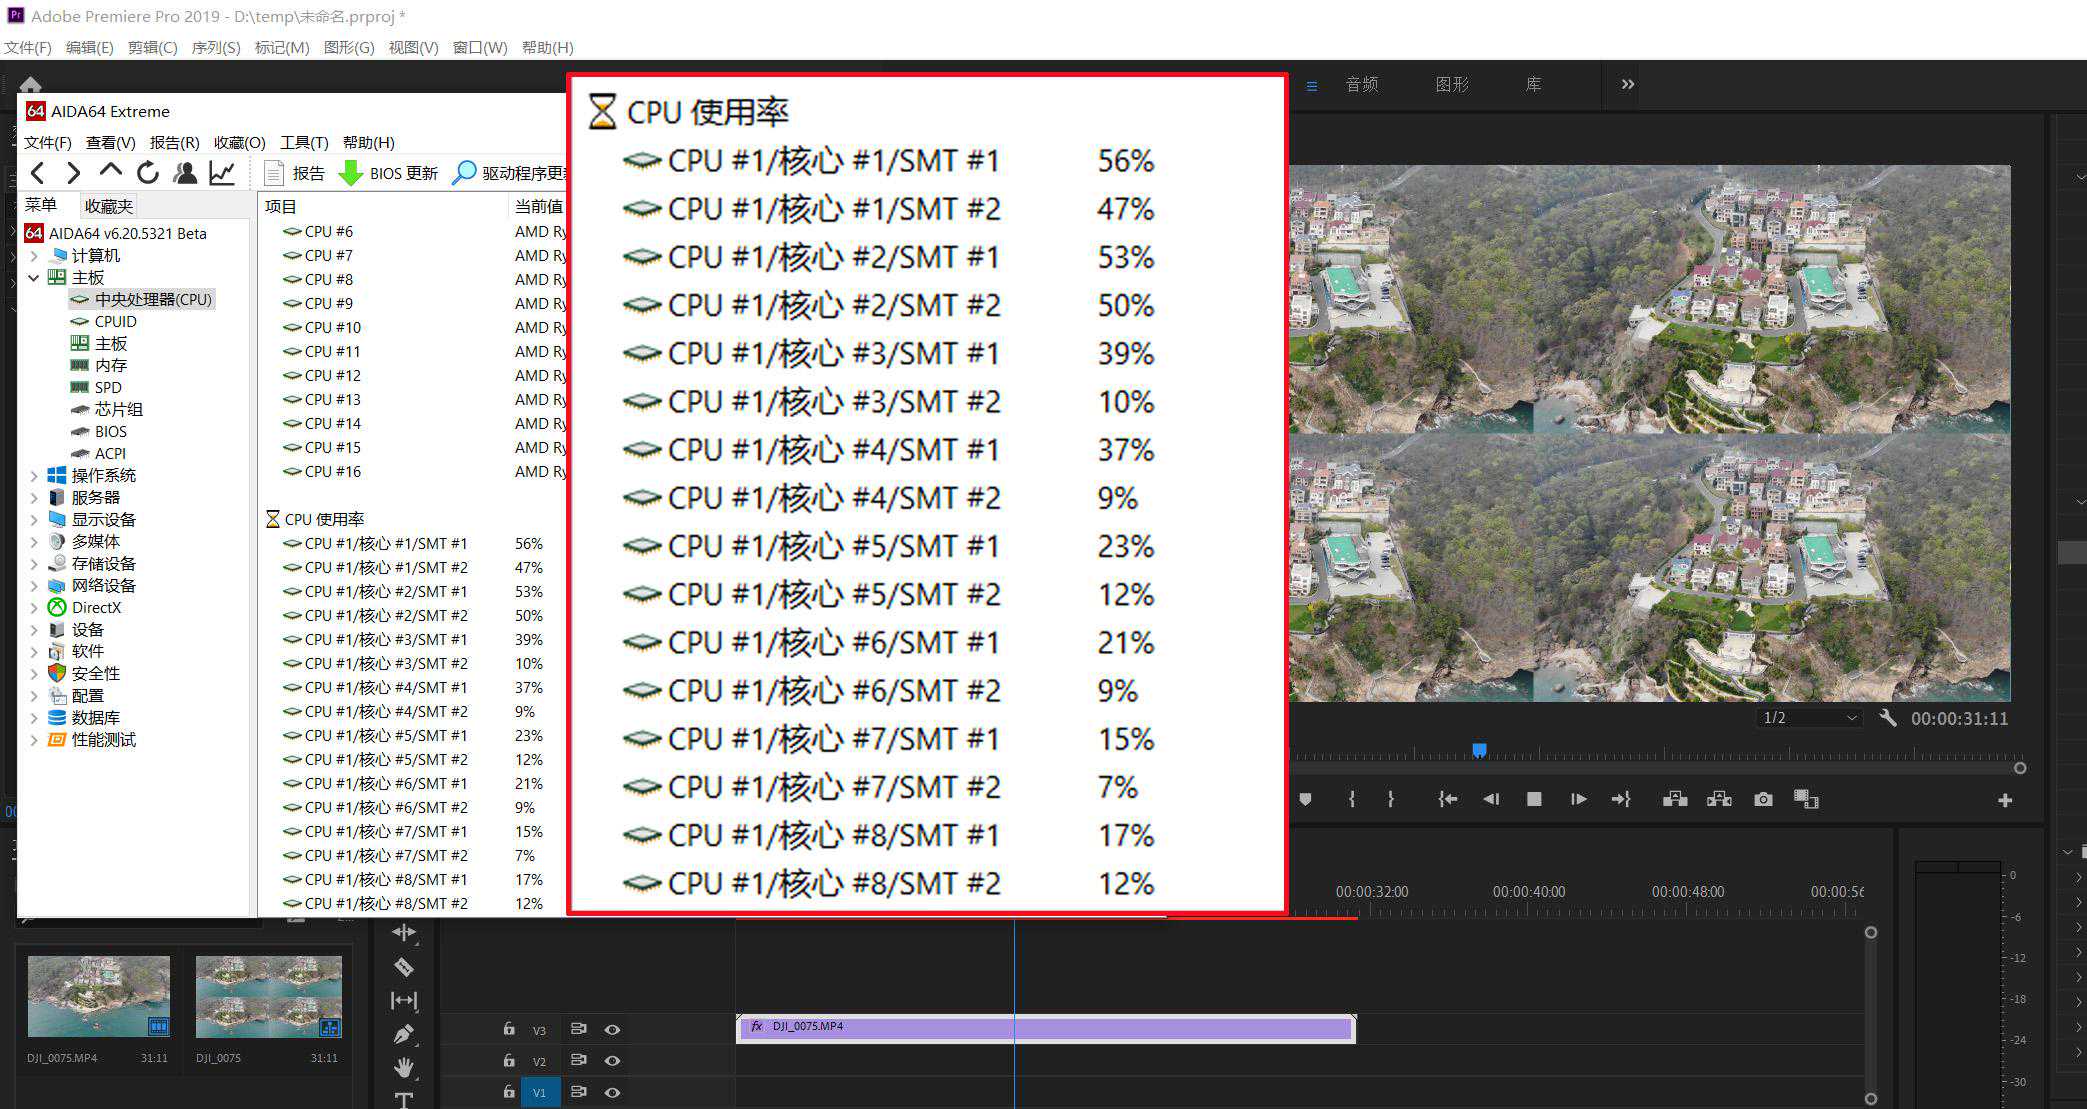Toggle lock on V2 track
2087x1109 pixels.
click(x=509, y=1061)
